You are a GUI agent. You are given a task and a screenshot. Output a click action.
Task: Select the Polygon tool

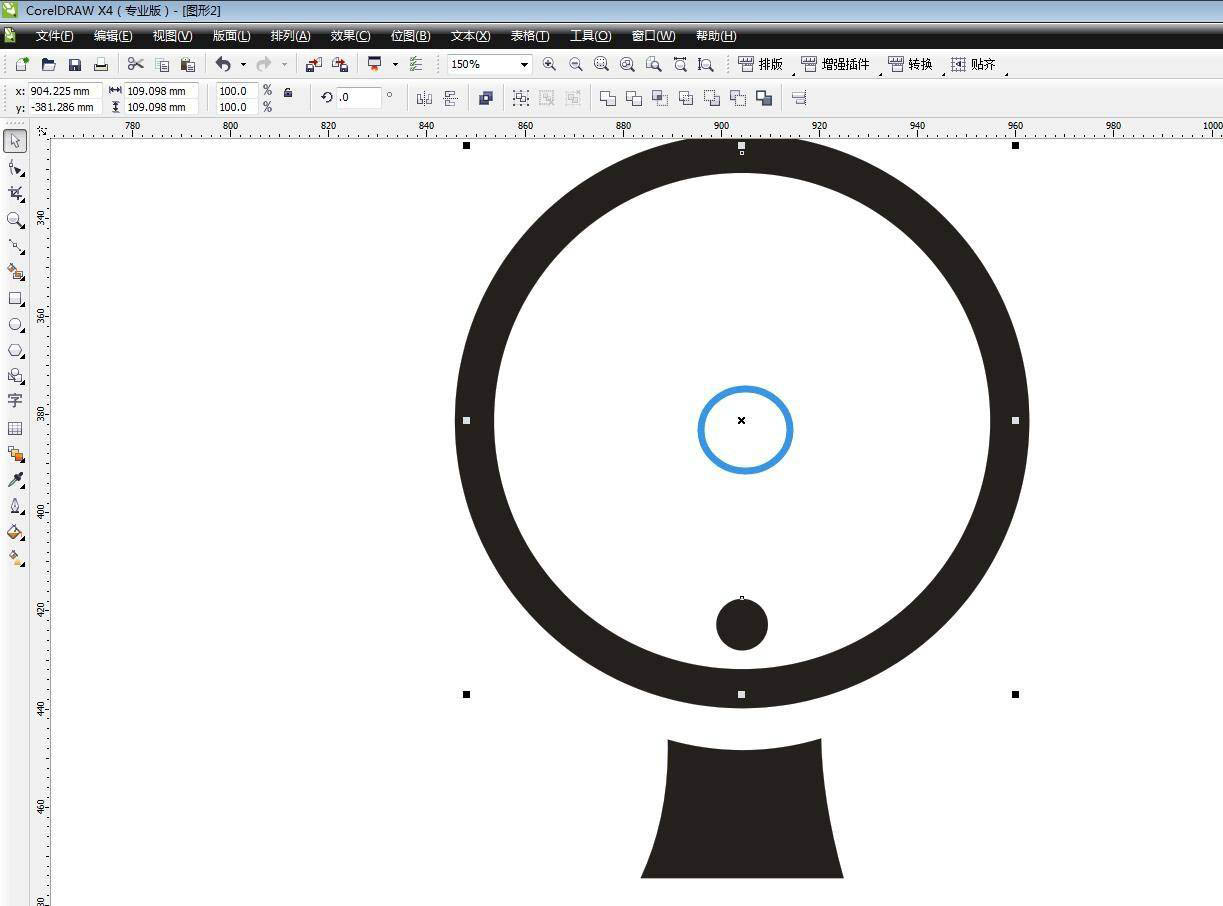click(15, 351)
